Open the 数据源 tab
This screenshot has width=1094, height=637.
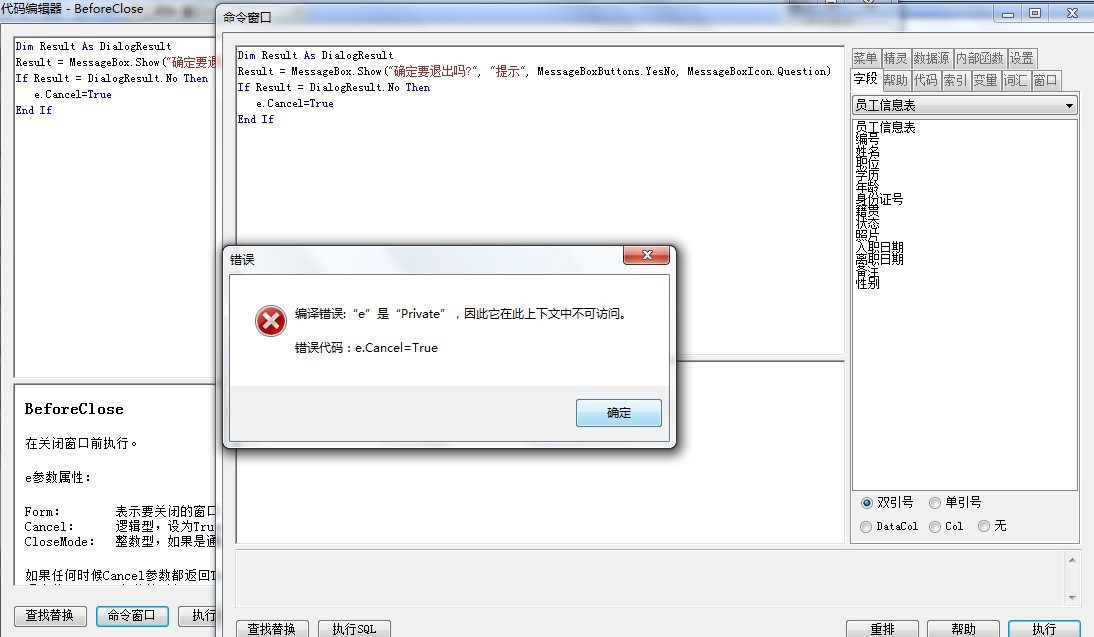931,58
